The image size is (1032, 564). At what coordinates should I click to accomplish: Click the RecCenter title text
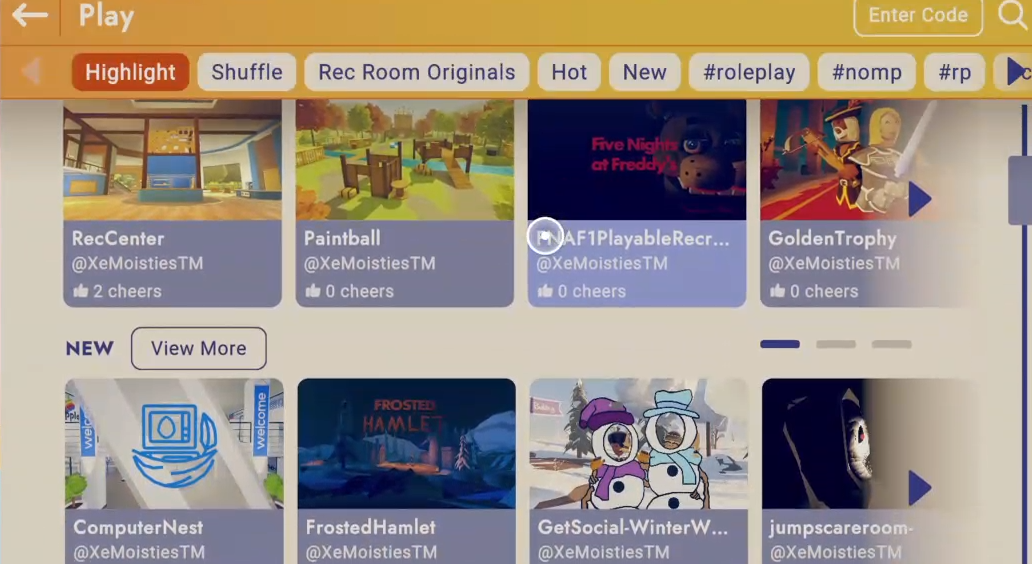118,238
